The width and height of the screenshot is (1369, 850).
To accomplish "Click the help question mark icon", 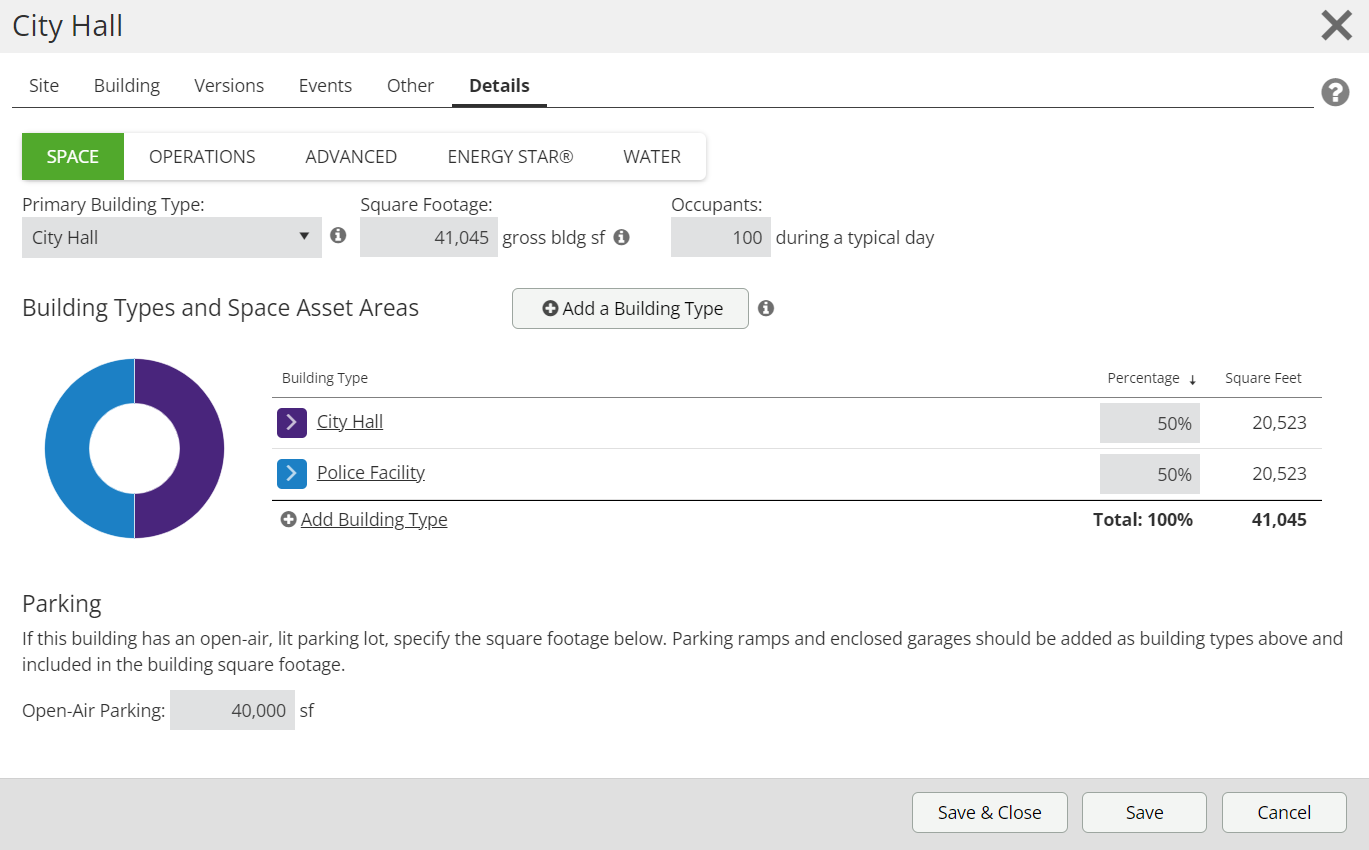I will point(1335,93).
